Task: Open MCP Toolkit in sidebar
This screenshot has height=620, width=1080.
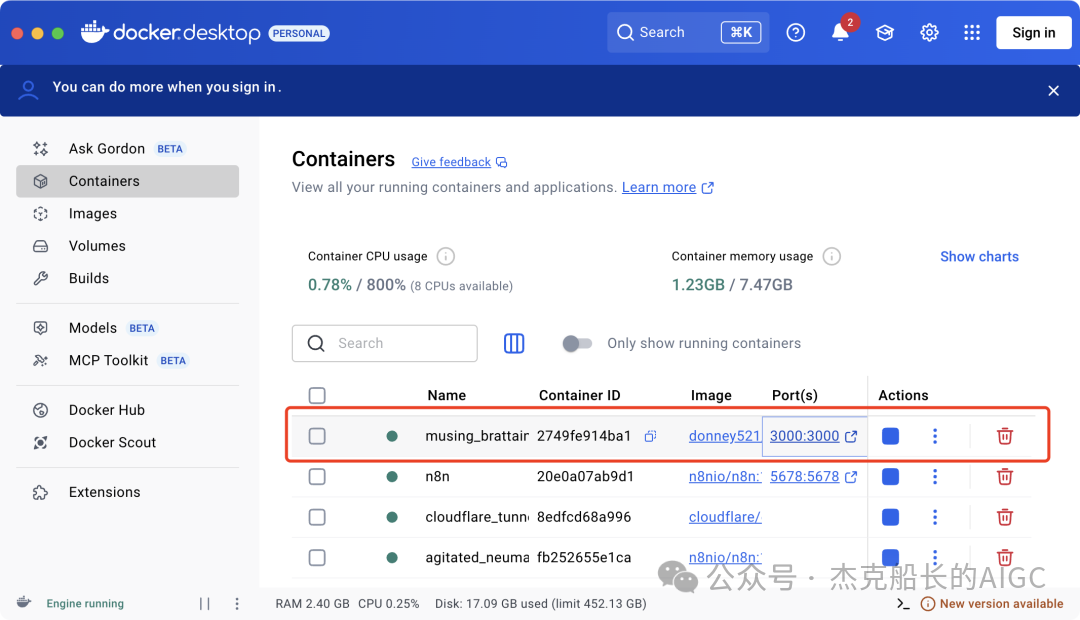Action: [127, 360]
